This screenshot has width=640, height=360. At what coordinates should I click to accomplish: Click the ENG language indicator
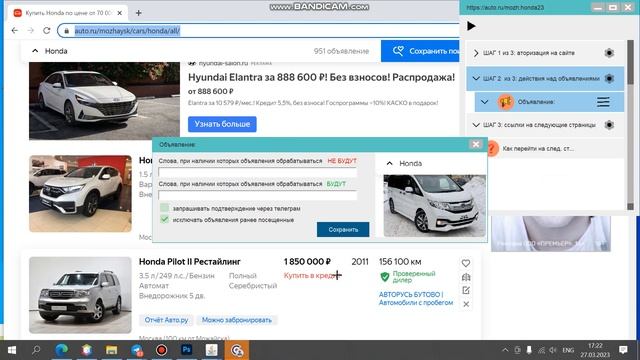(568, 350)
